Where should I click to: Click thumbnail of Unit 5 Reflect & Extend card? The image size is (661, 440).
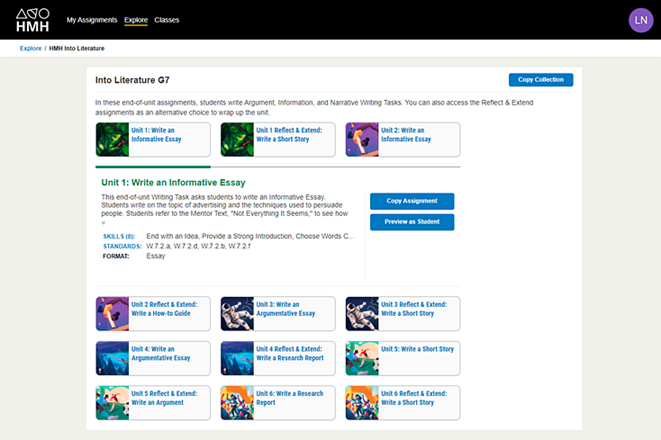112,403
